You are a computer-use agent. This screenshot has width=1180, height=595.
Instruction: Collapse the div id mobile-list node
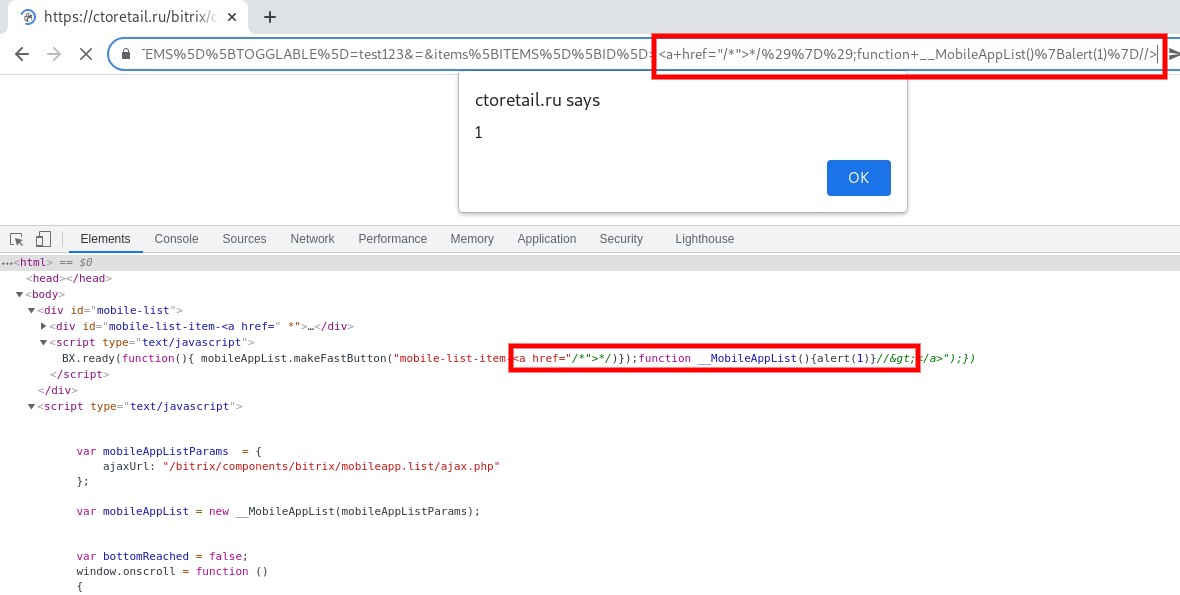tap(32, 310)
